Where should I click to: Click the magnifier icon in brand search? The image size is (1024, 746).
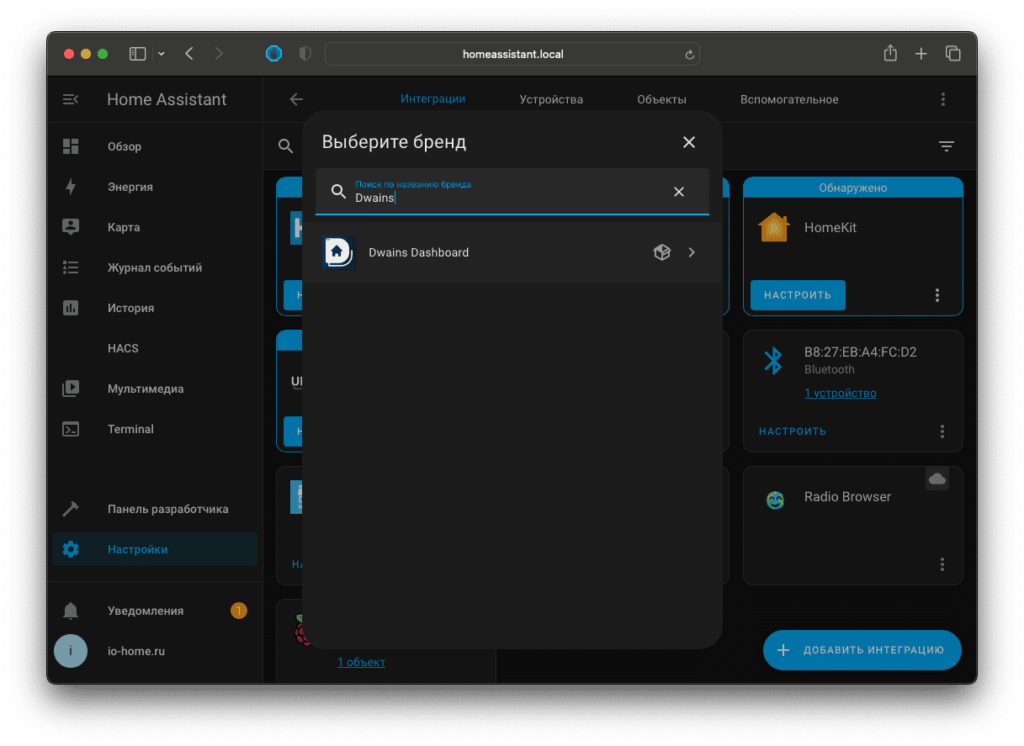coord(338,191)
